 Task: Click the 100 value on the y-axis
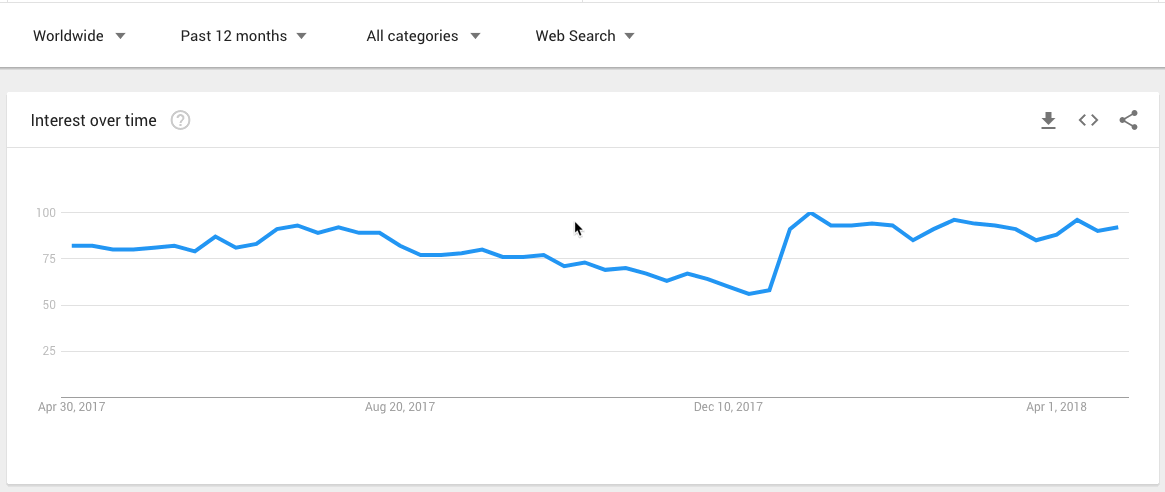click(x=46, y=213)
